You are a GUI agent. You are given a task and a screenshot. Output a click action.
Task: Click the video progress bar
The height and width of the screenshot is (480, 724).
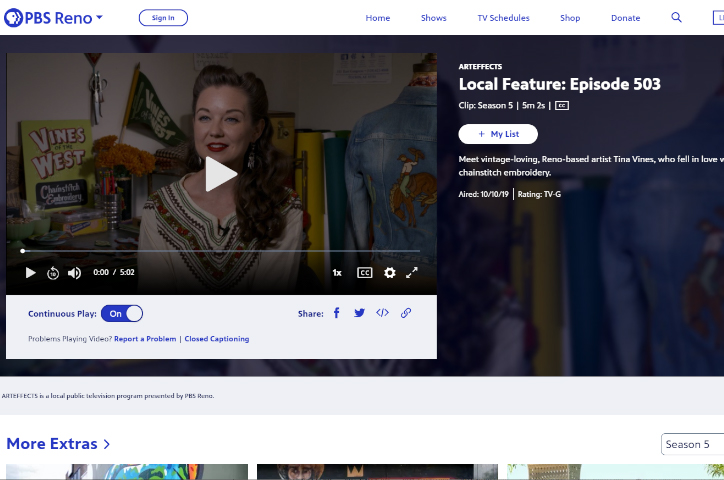(221, 251)
